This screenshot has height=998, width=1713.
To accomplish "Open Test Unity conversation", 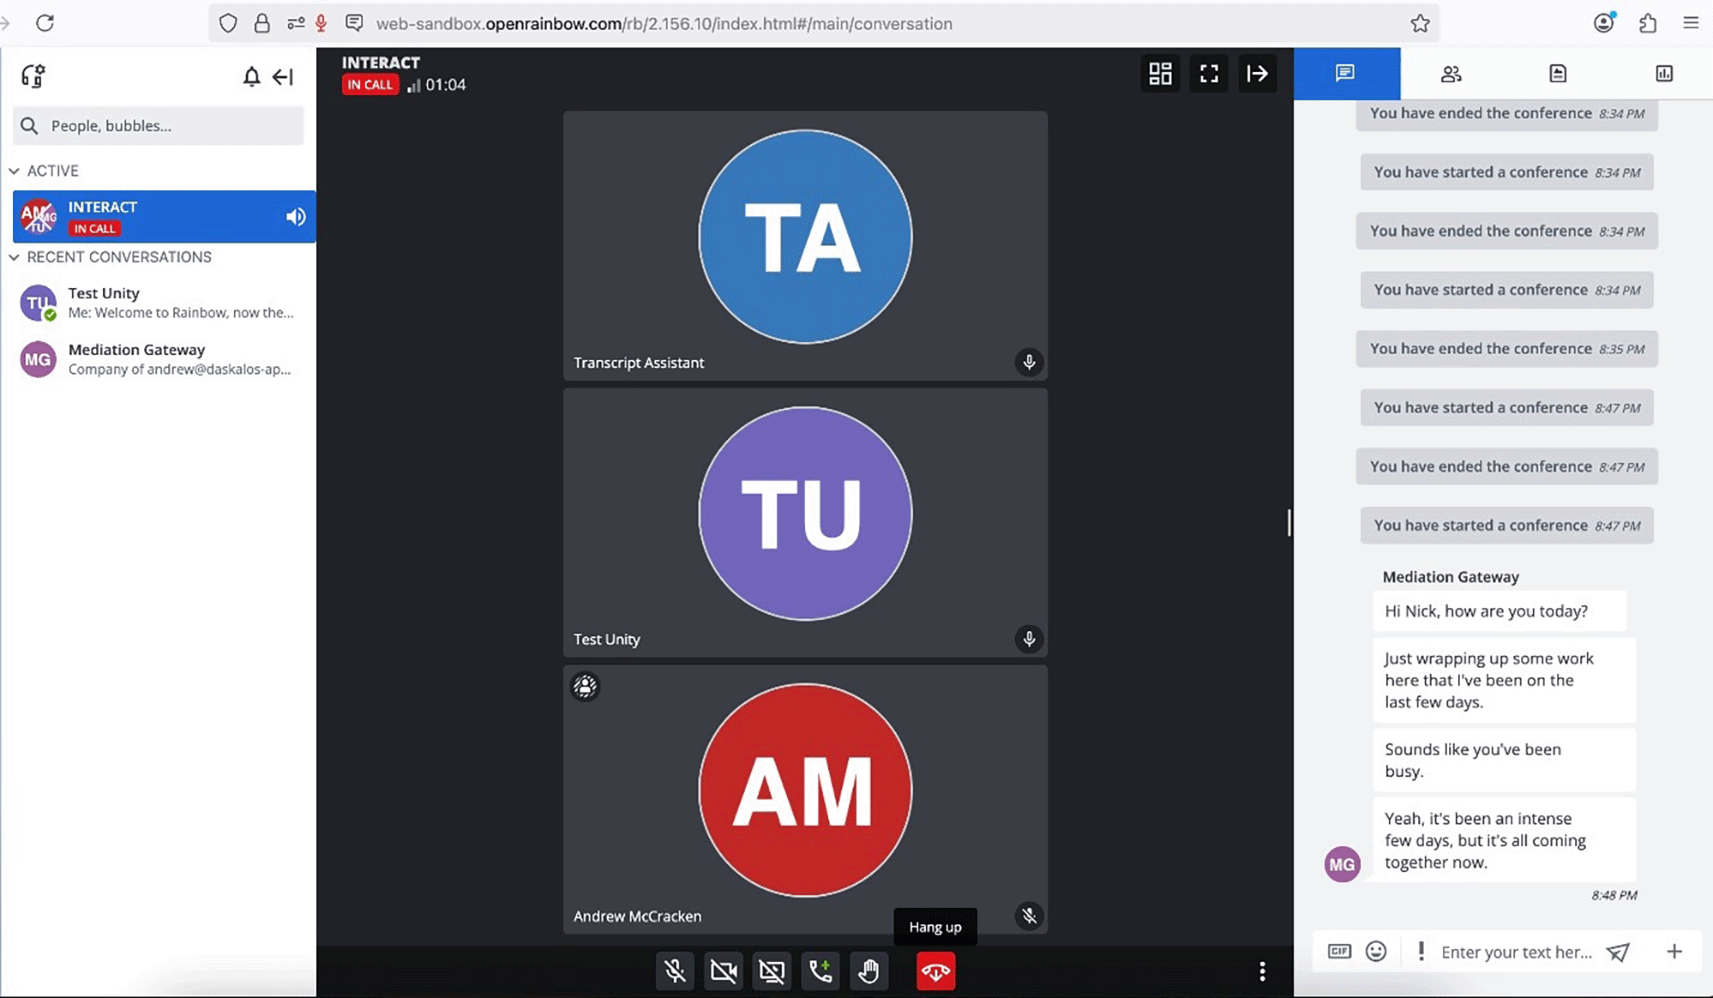I will (160, 302).
